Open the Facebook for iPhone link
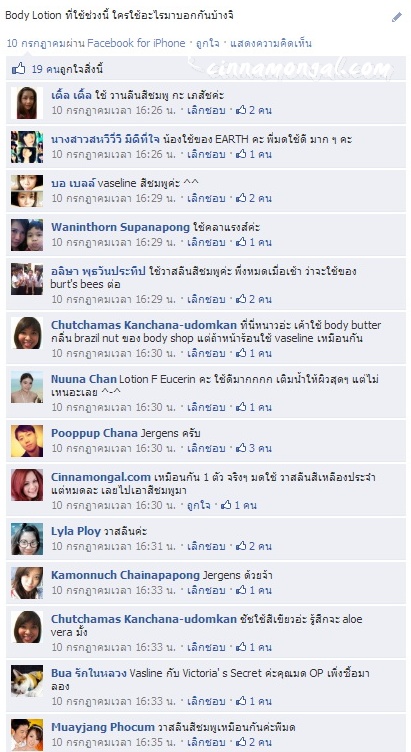This screenshot has width=411, height=752. point(136,43)
